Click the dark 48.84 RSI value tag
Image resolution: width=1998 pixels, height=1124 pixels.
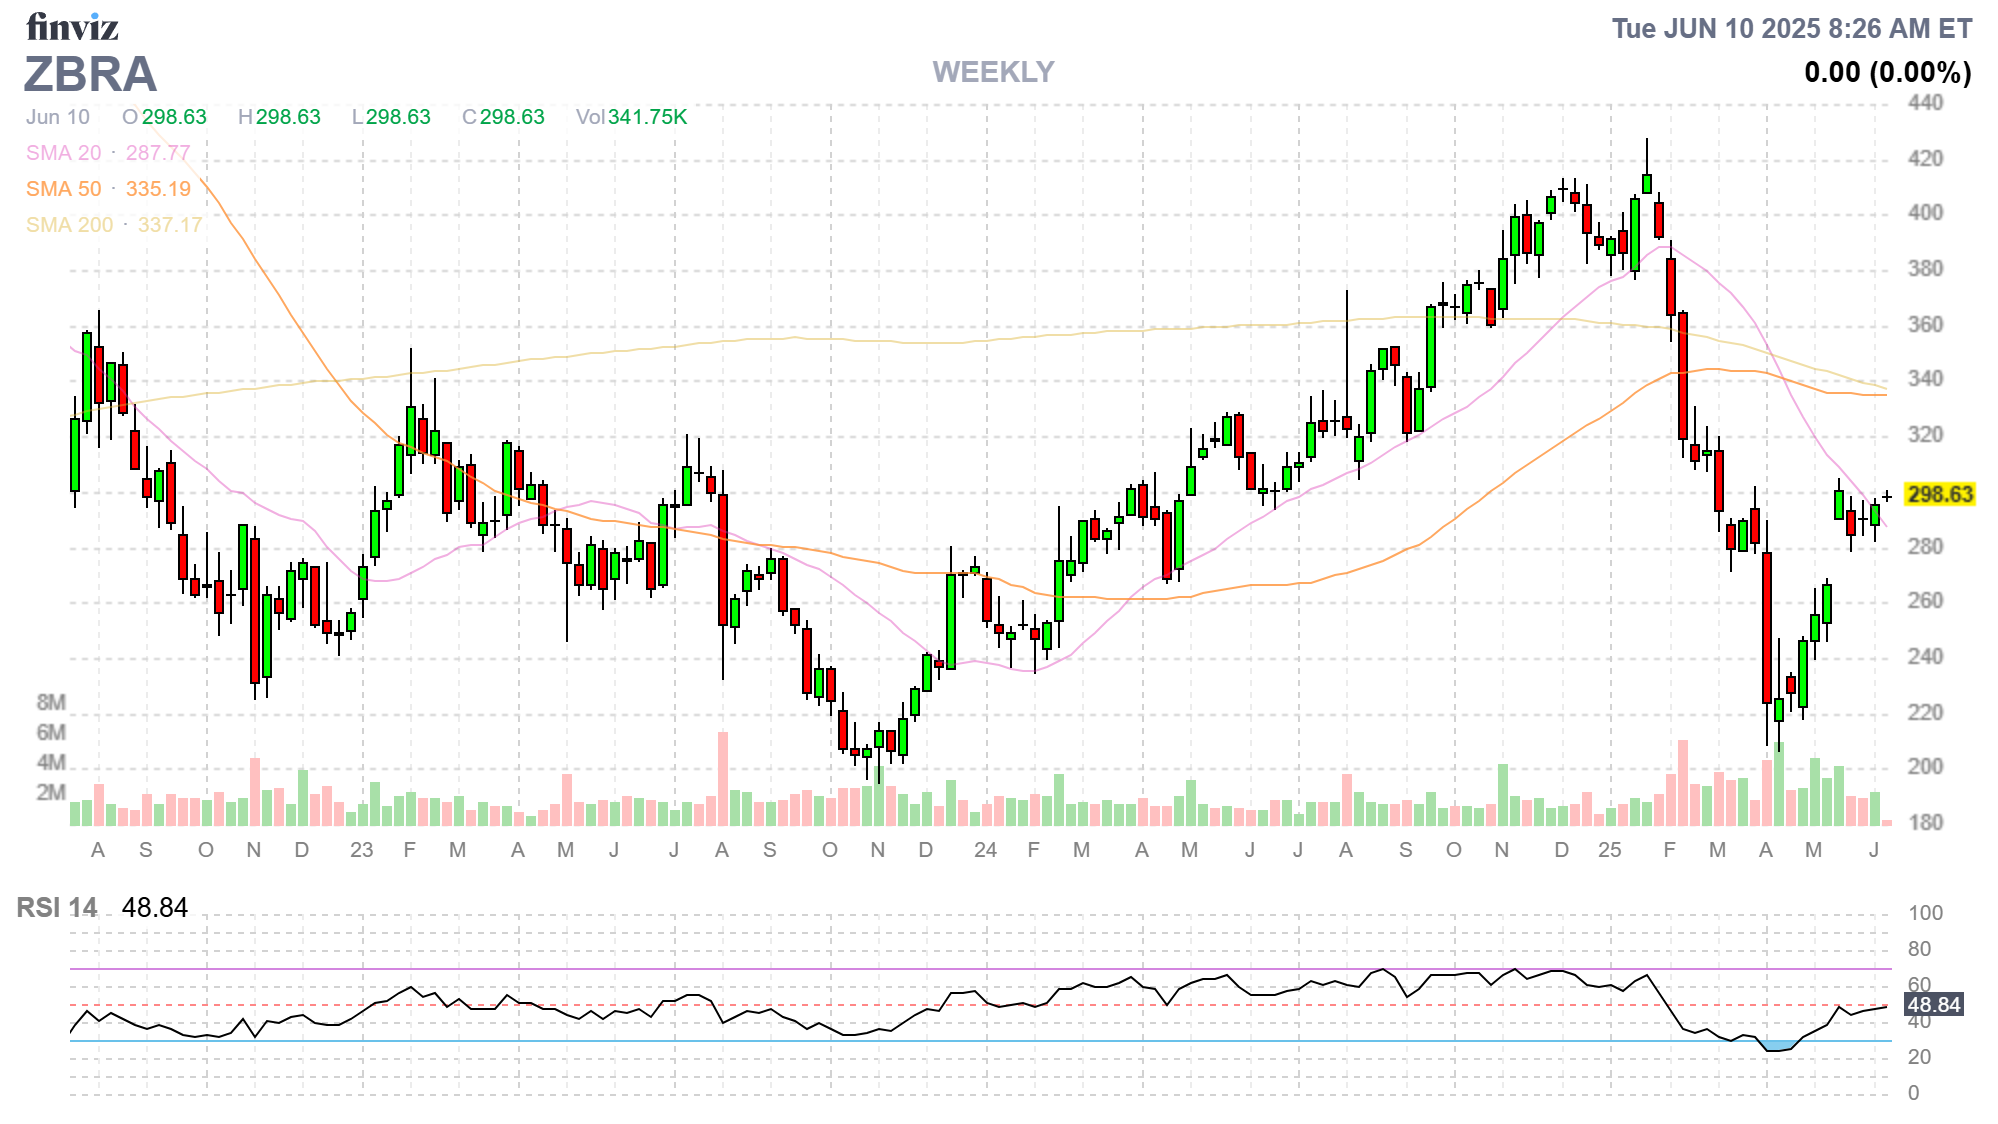tap(1933, 1004)
